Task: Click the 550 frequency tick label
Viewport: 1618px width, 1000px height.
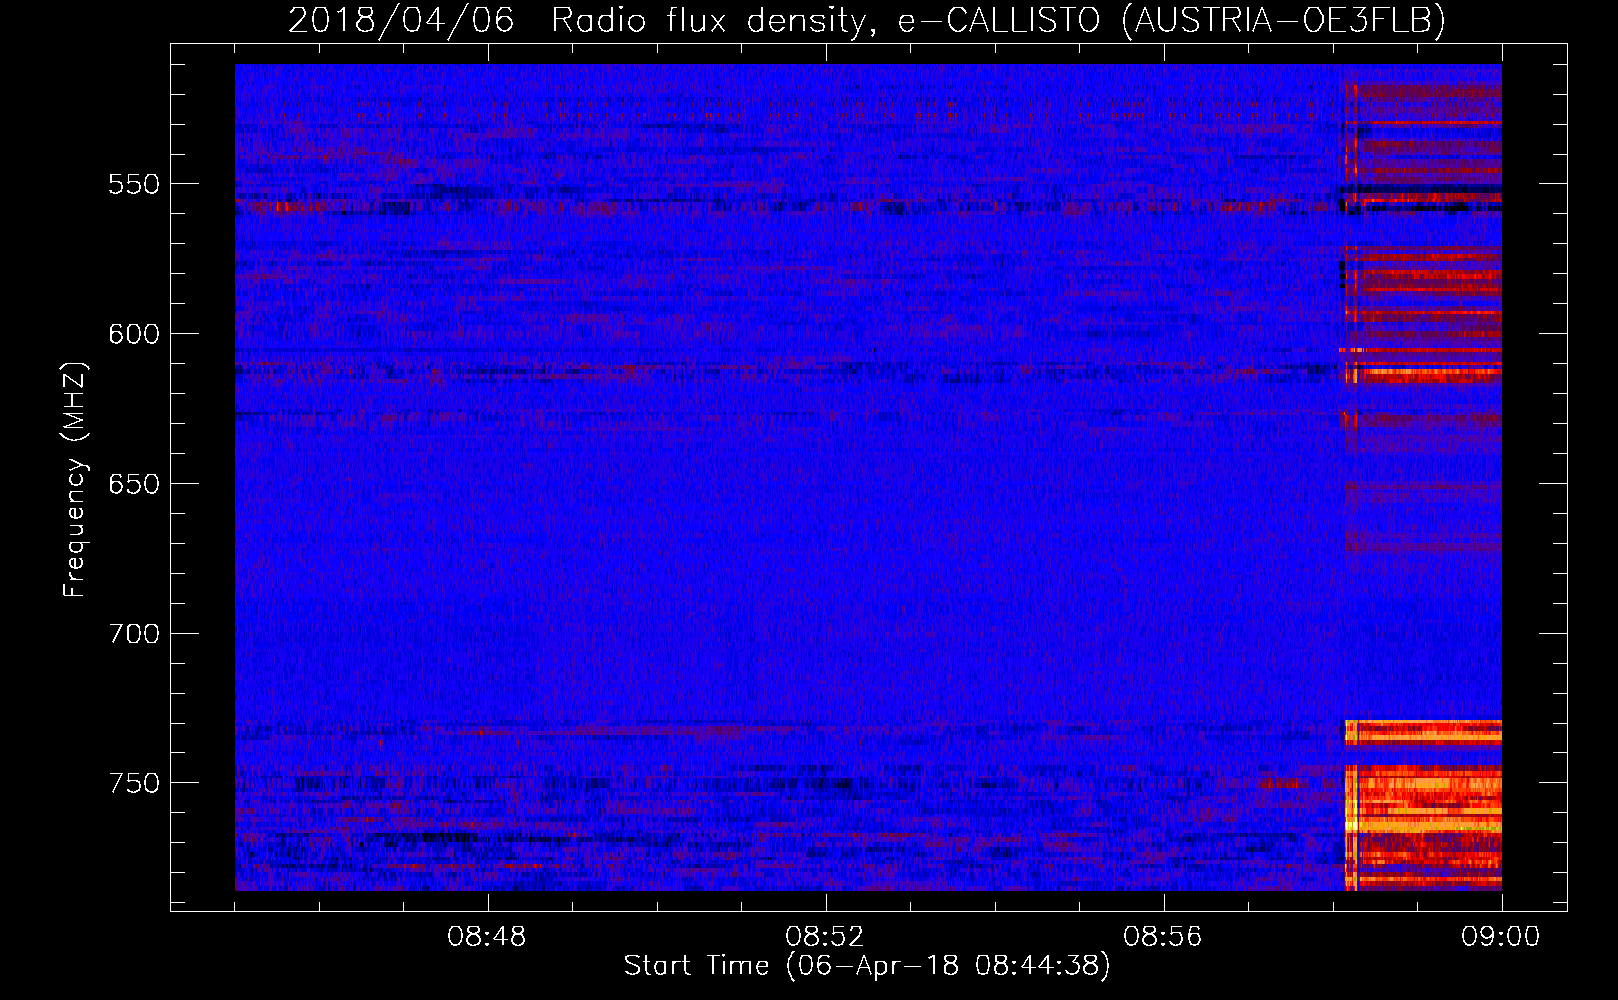Action: click(134, 185)
